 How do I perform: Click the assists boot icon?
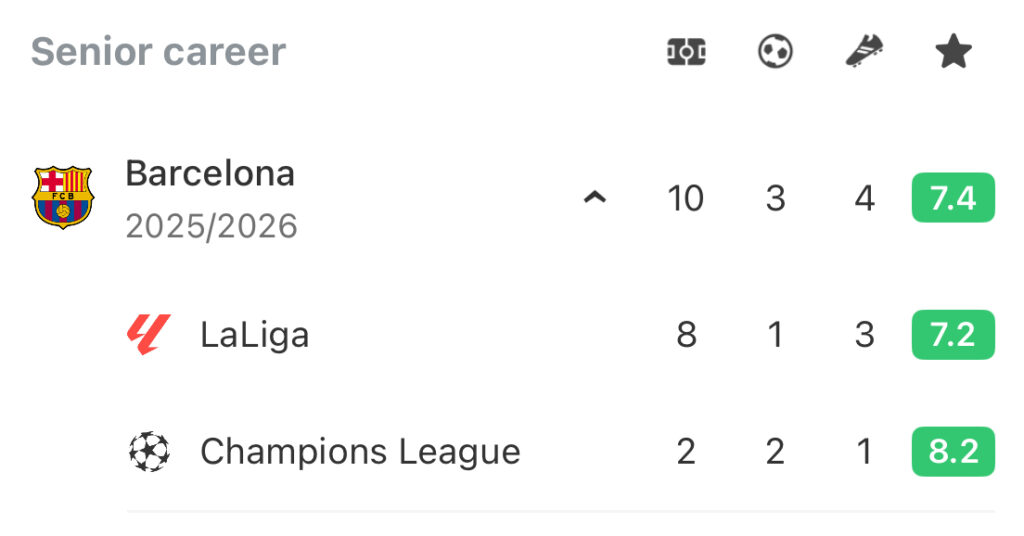click(864, 52)
